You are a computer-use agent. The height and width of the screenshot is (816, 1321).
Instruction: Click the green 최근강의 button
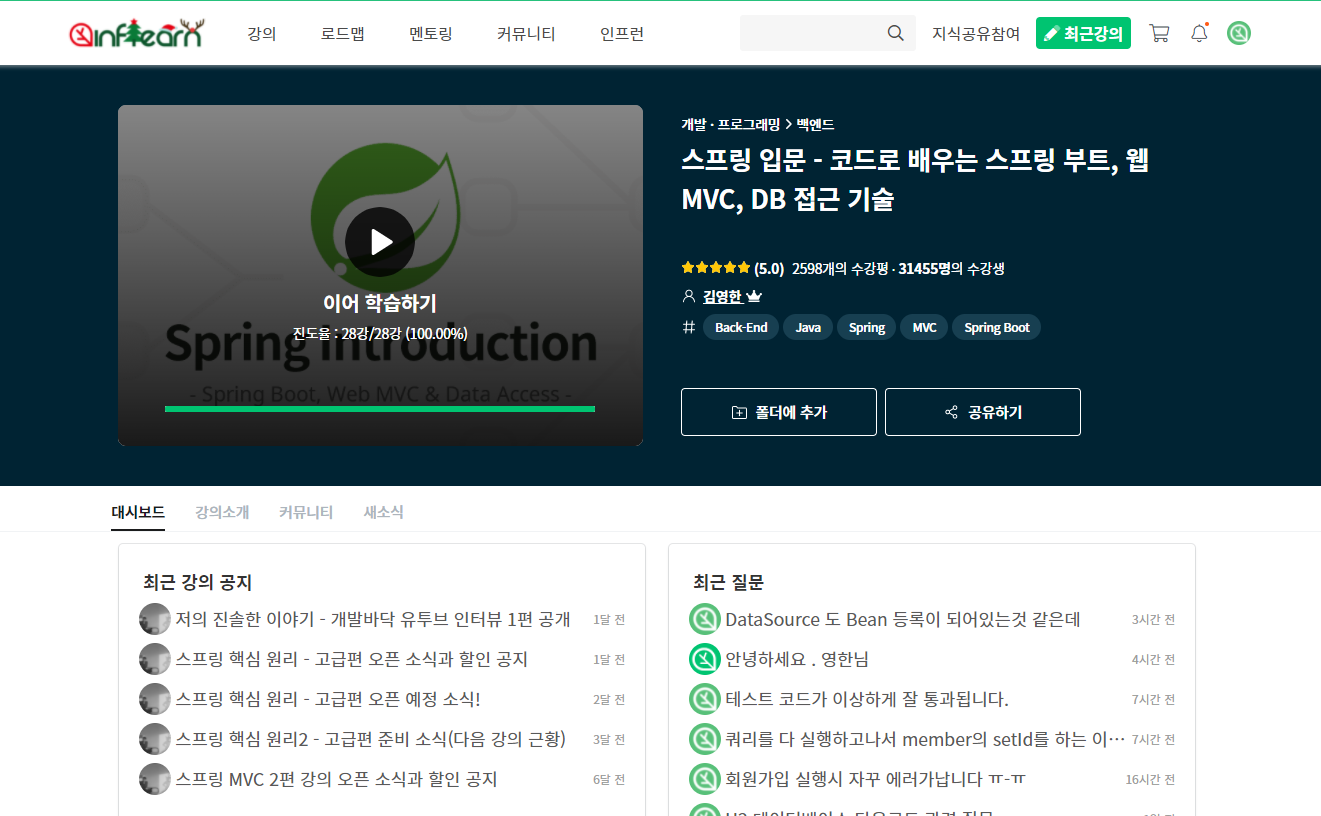pyautogui.click(x=1083, y=33)
